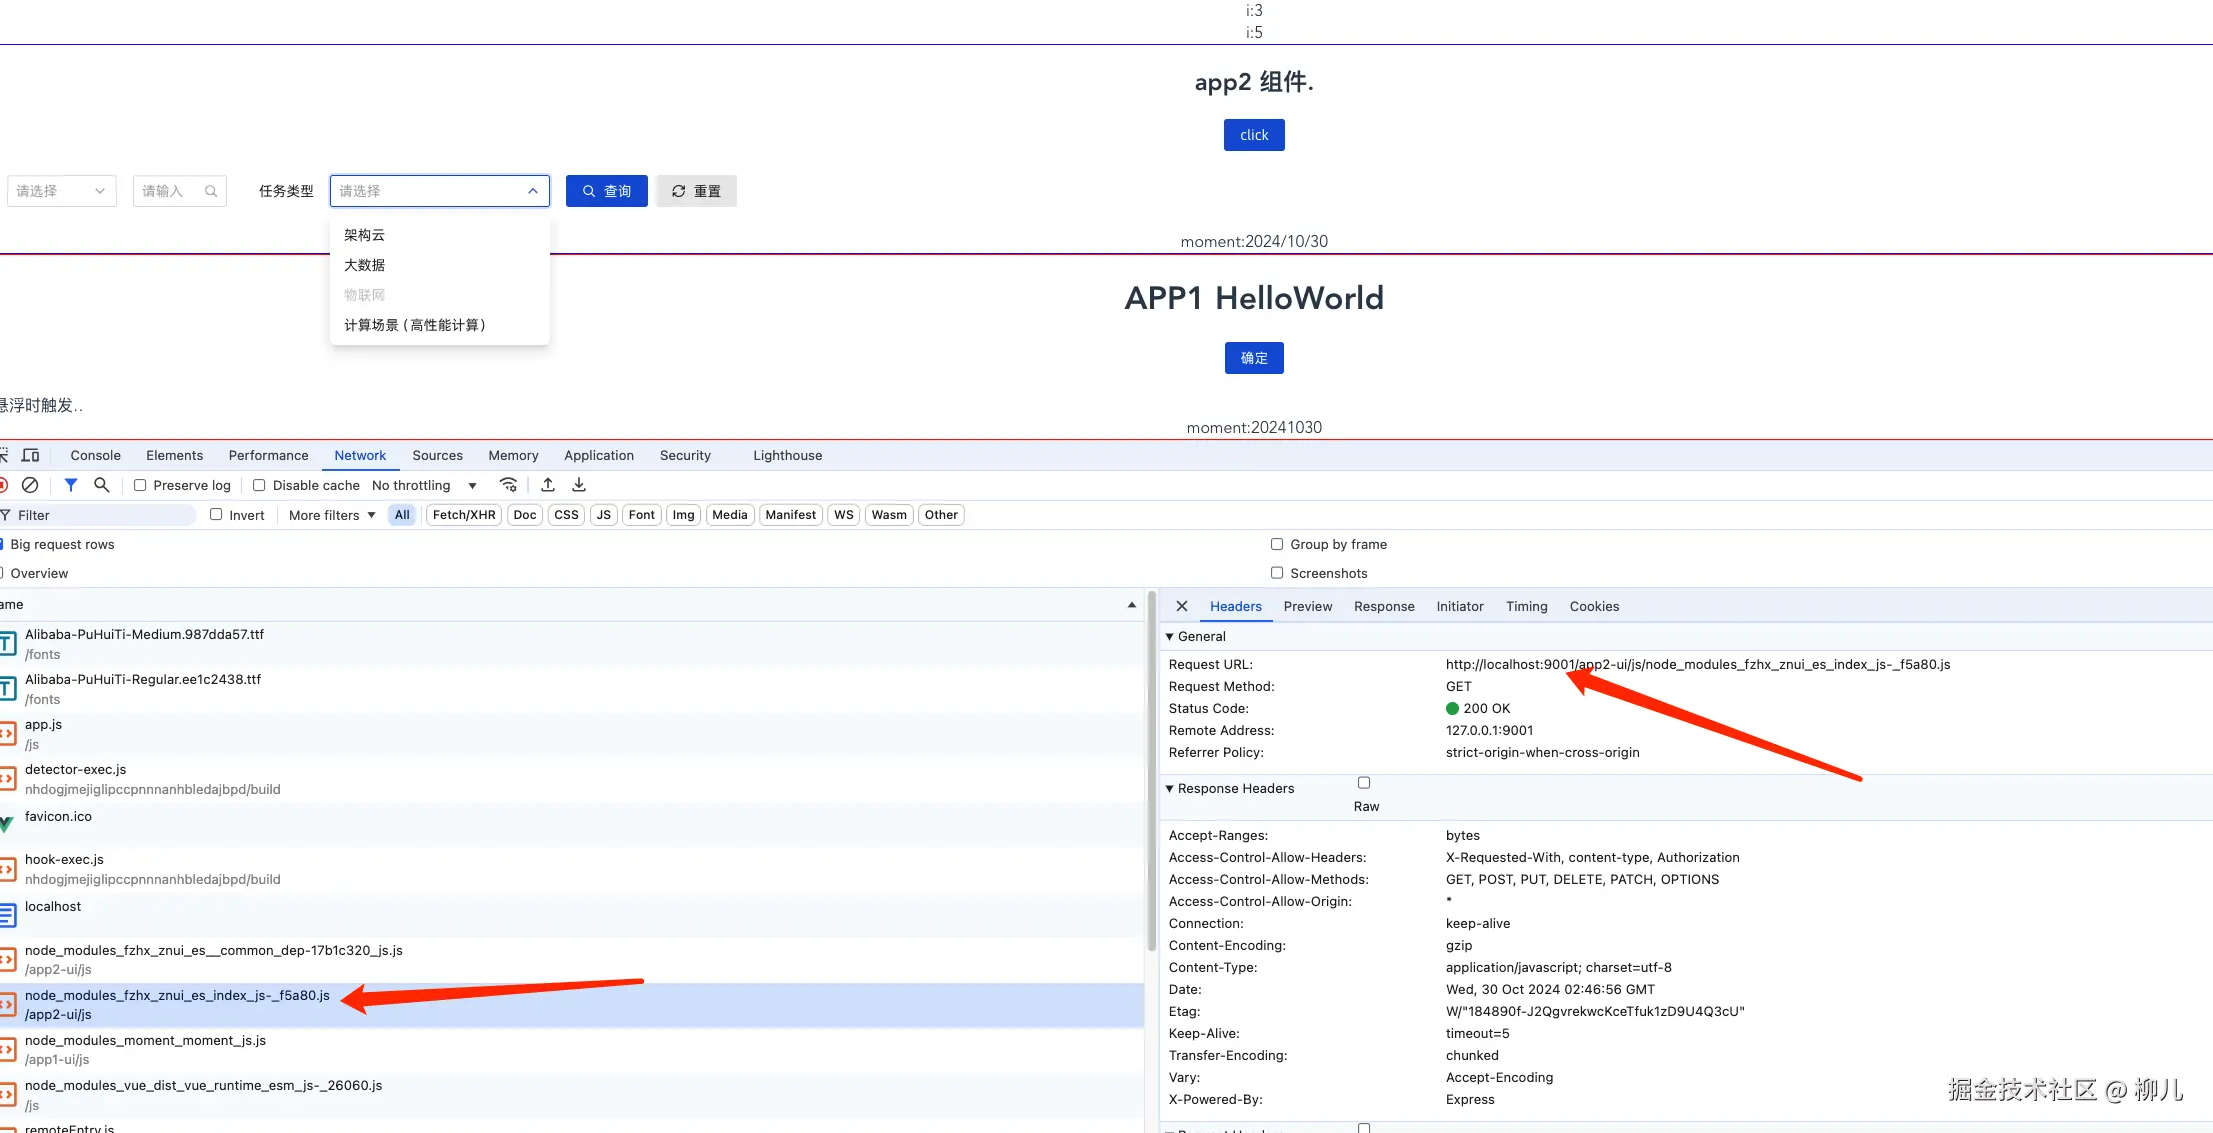Image resolution: width=2213 pixels, height=1133 pixels.
Task: Toggle the network filter funnel icon
Action: 71,485
